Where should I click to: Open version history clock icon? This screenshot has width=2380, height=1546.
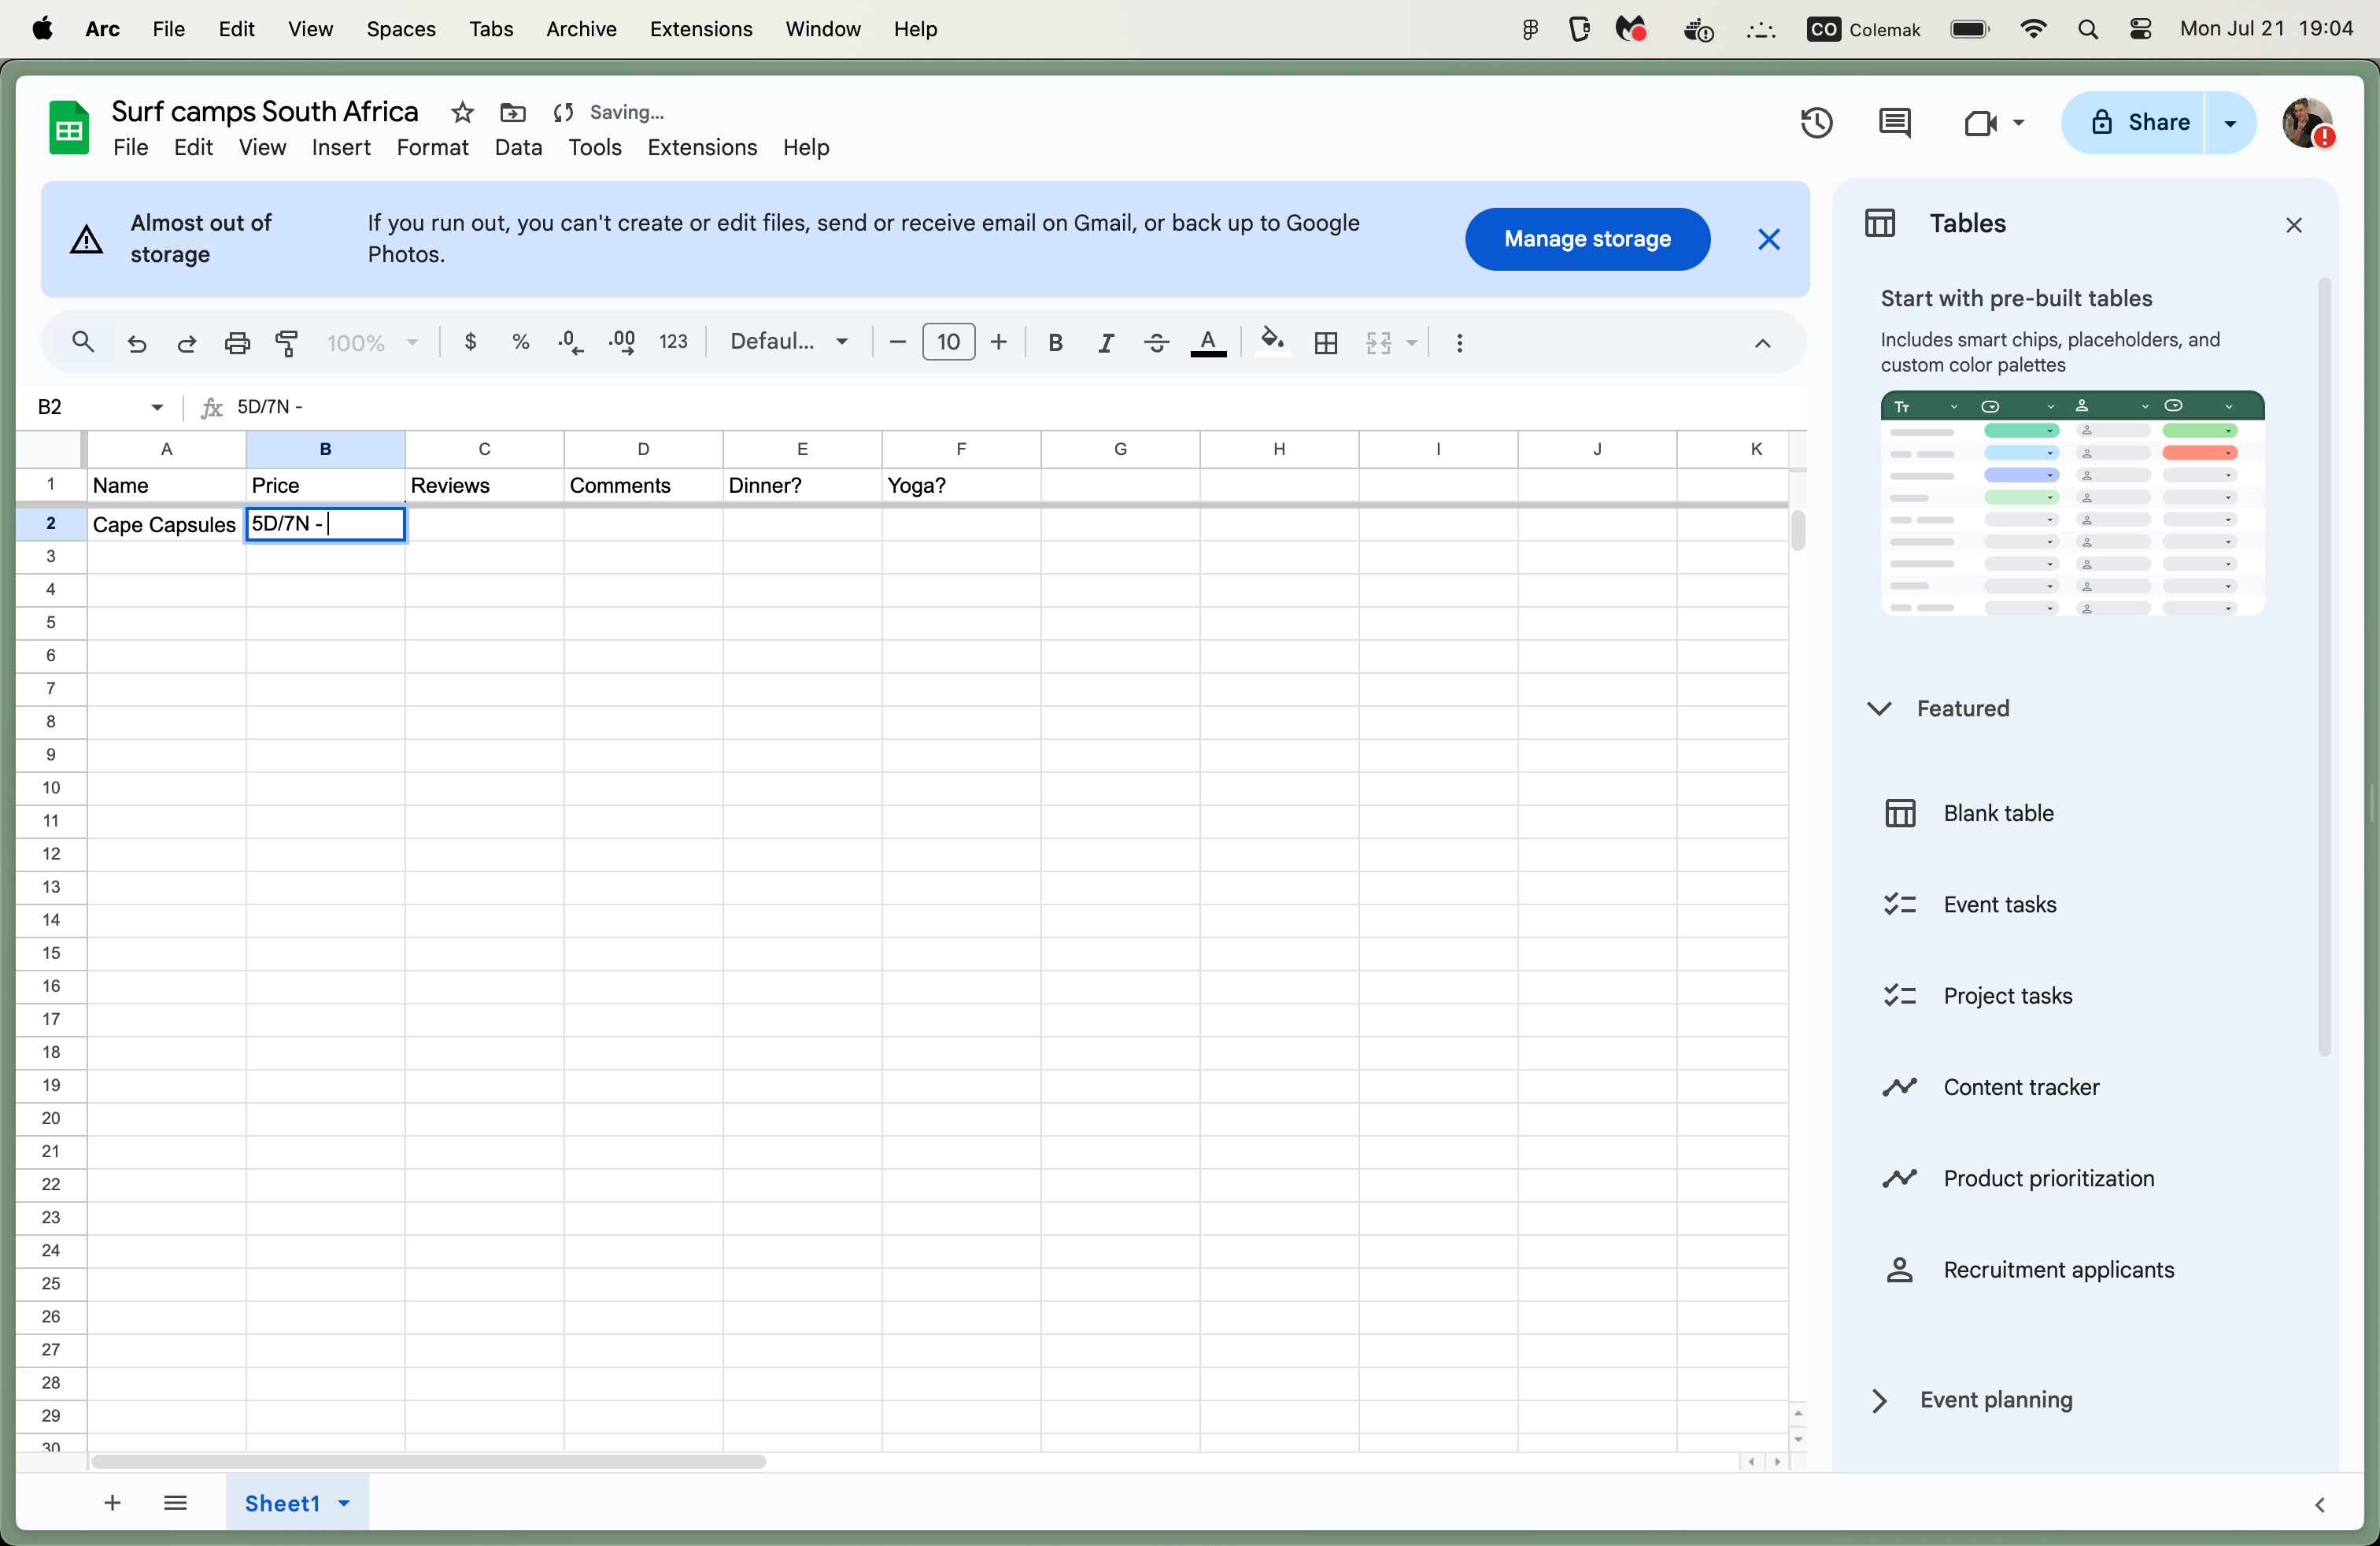1816,123
